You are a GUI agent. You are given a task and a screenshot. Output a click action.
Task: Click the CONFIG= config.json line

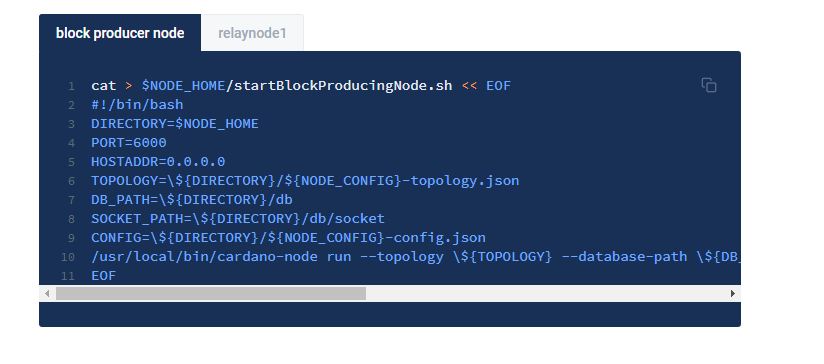289,237
